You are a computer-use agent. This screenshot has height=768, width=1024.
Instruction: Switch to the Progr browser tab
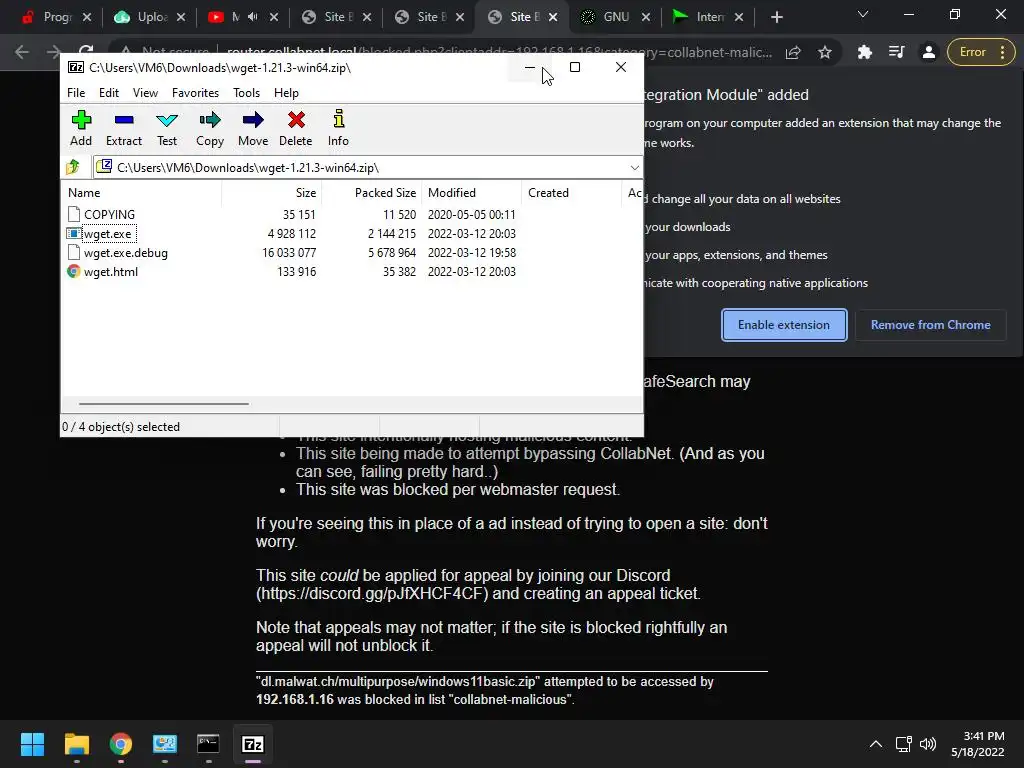[56, 17]
